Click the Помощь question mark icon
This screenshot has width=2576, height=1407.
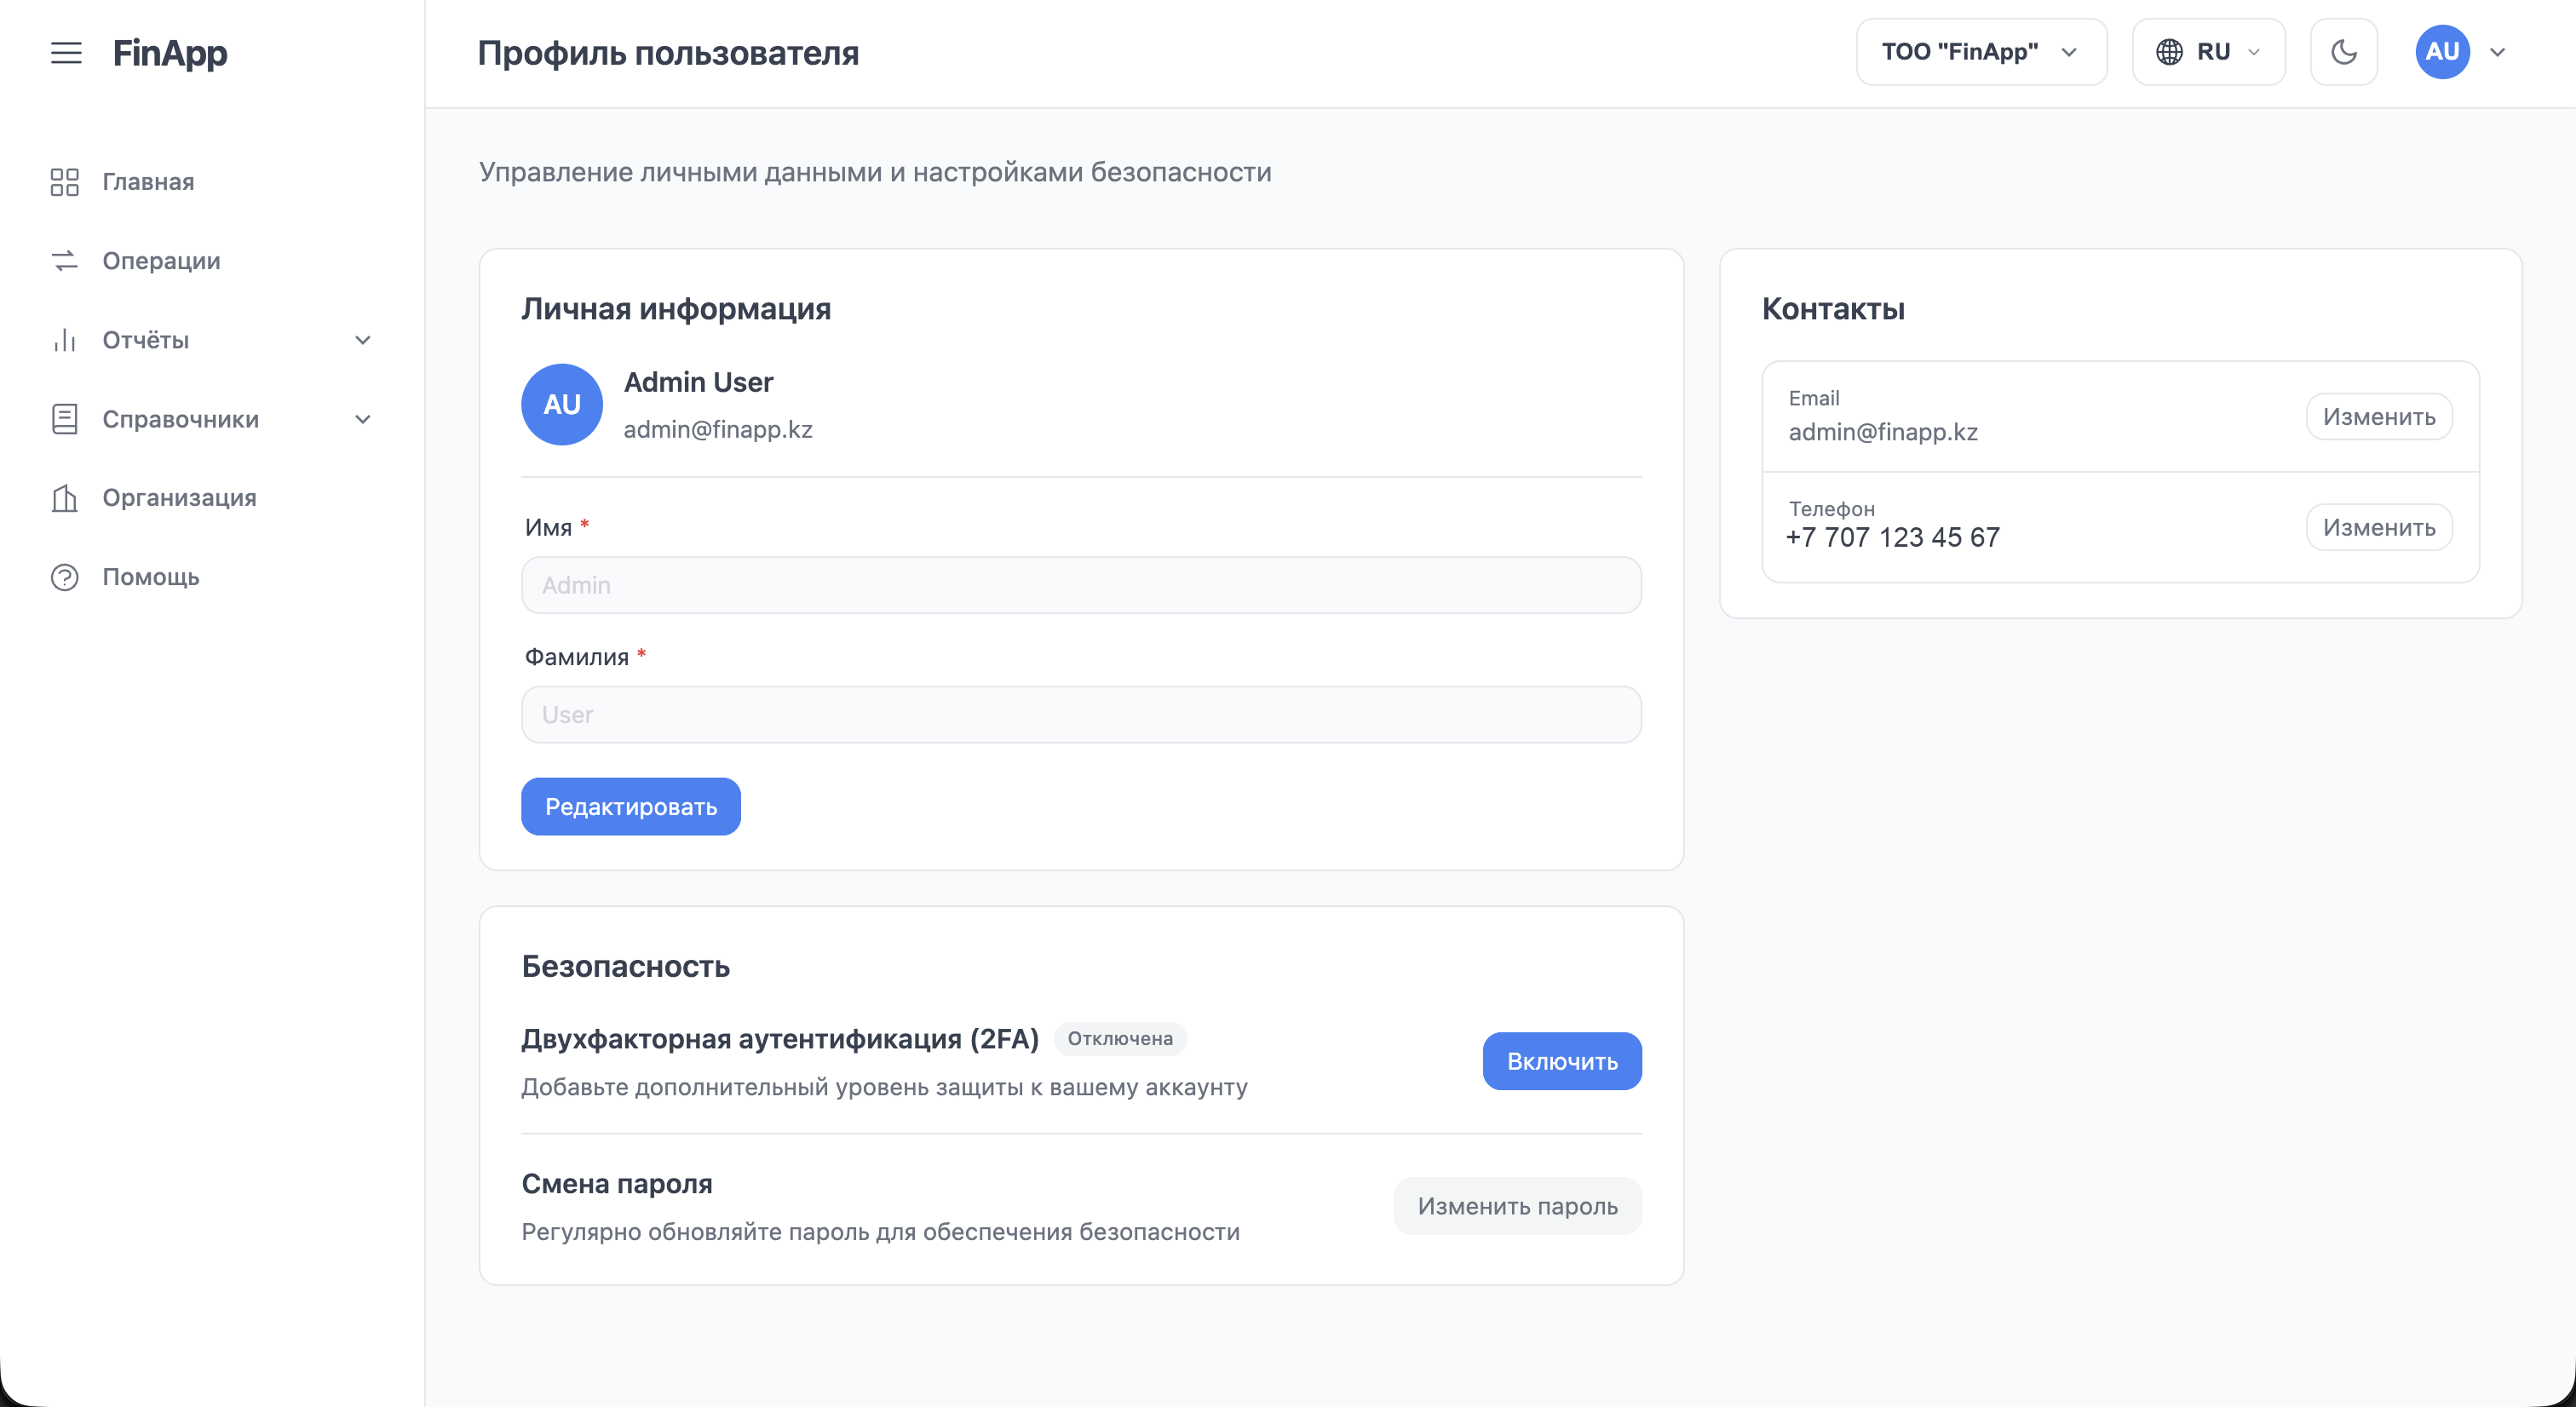[65, 577]
